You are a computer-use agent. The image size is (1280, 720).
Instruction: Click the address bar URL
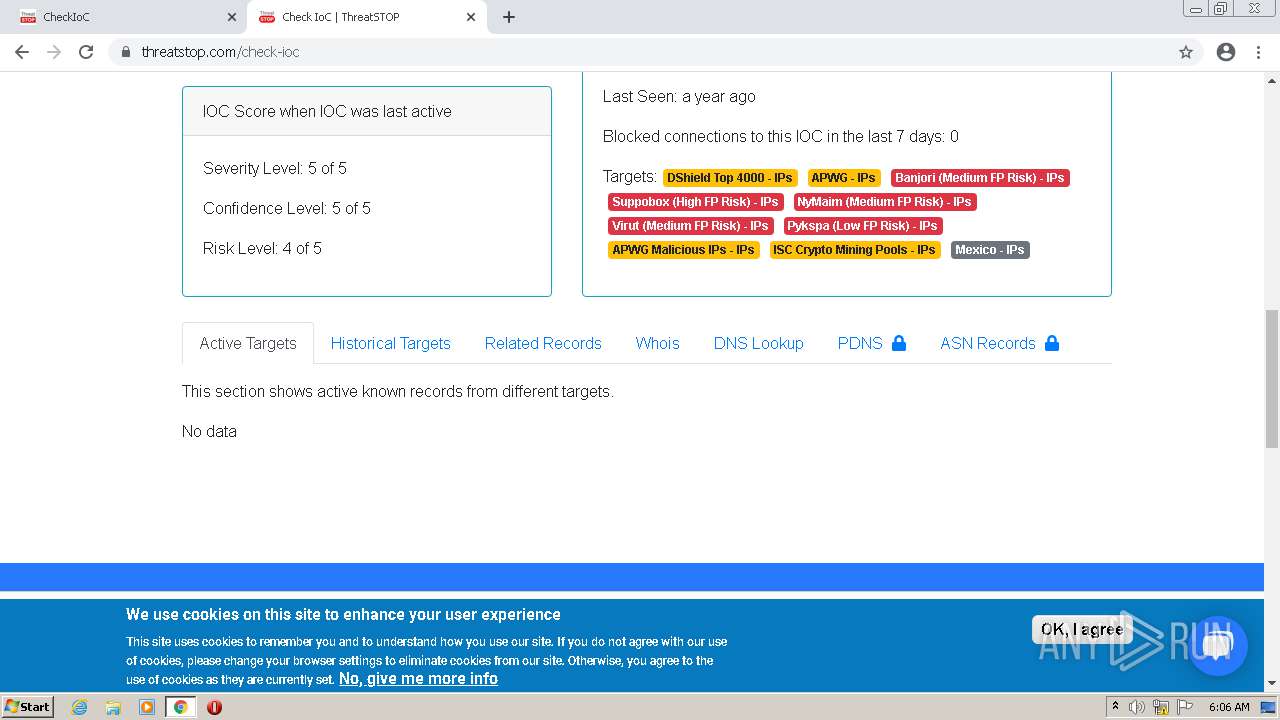(220, 52)
